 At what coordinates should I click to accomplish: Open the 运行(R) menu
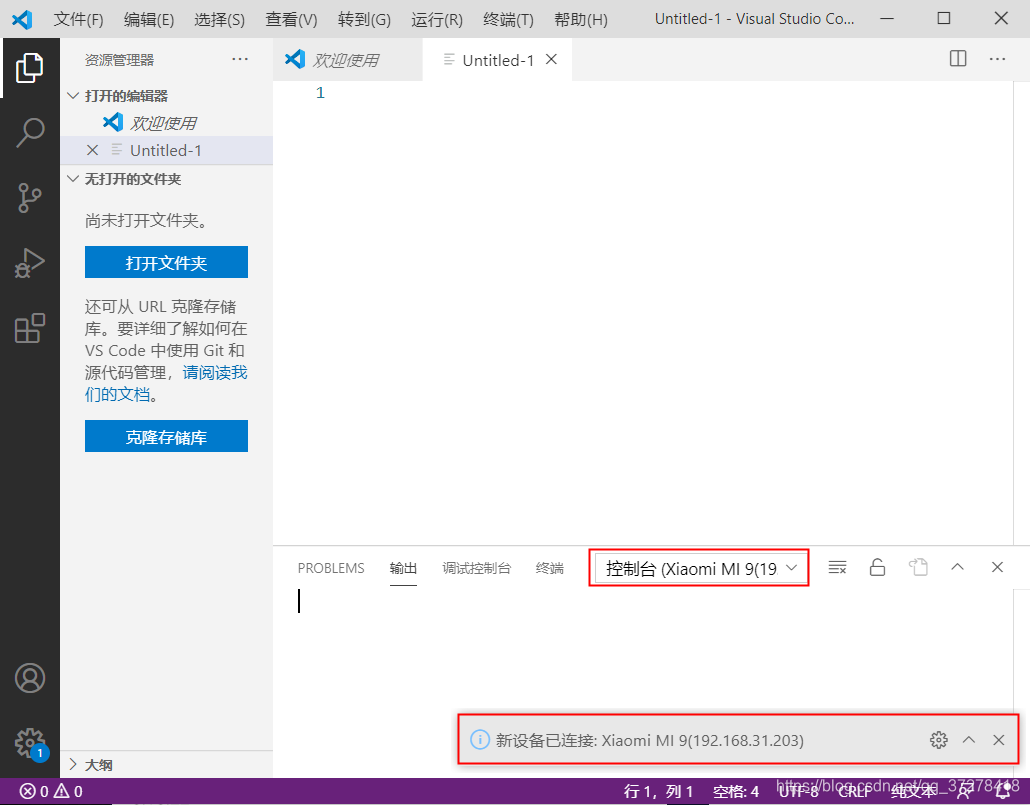[437, 20]
